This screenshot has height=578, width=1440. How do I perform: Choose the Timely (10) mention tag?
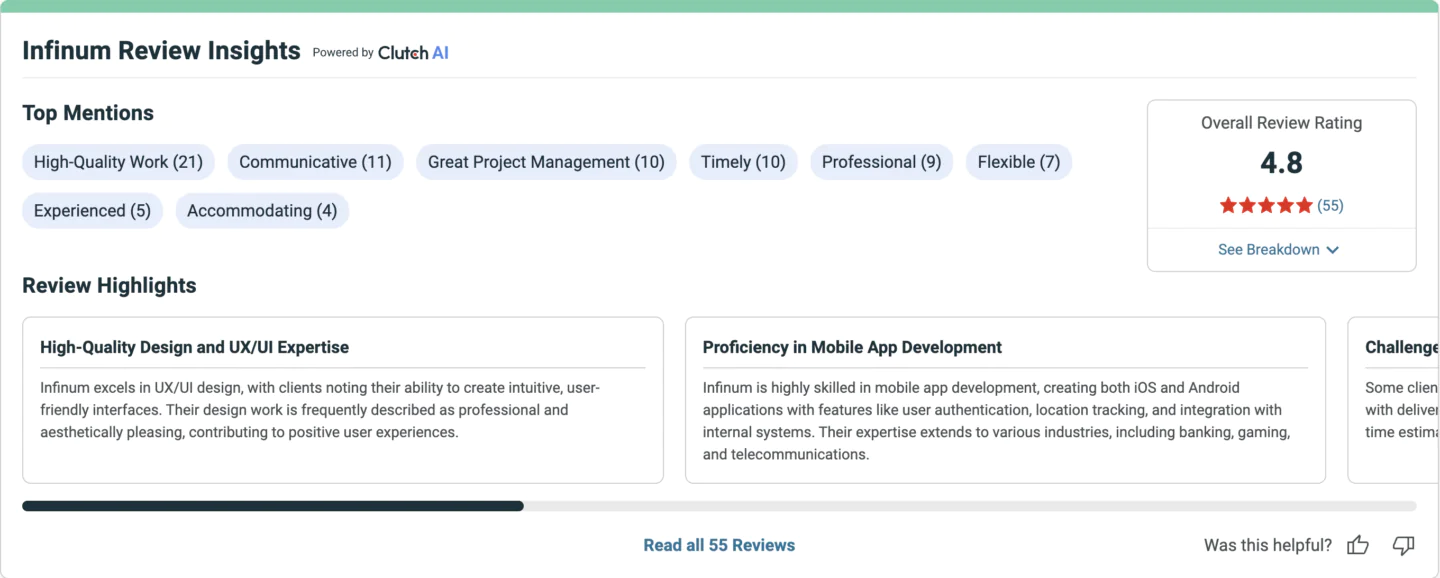743,162
